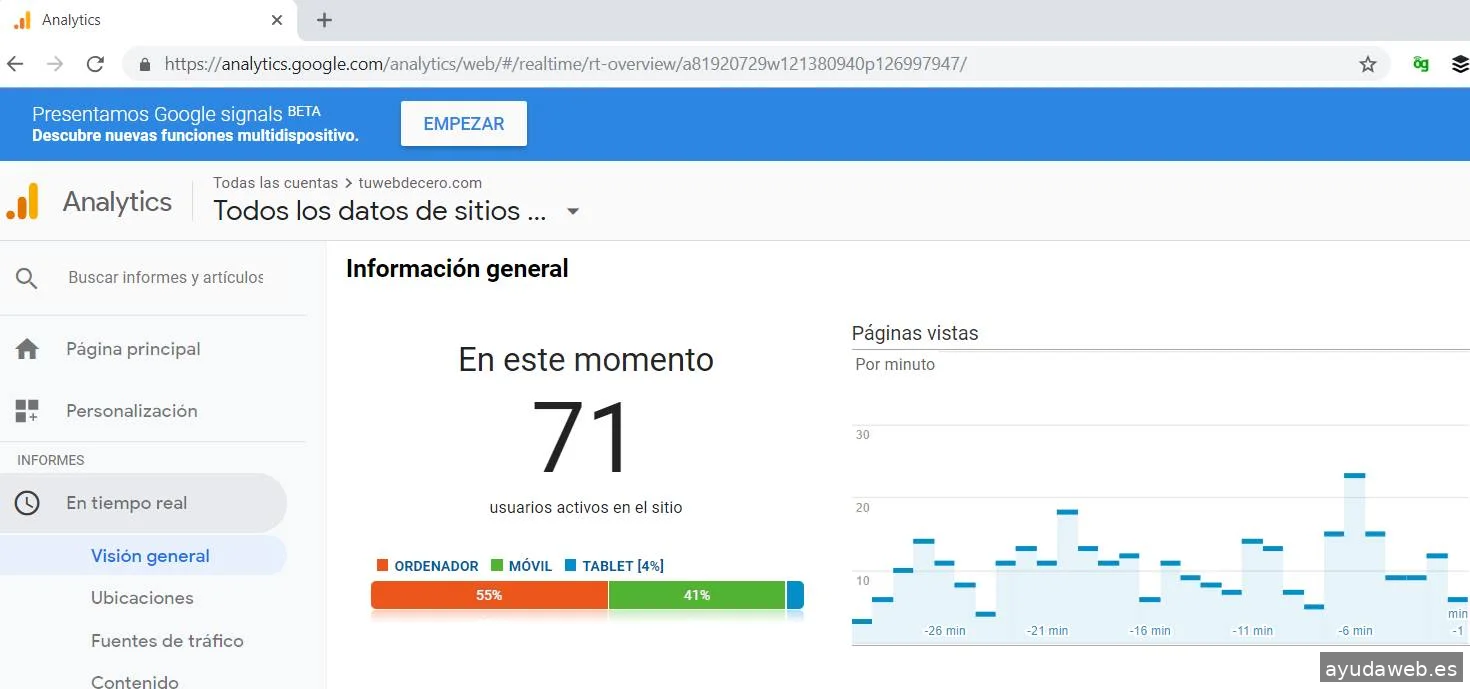Reload the page with the refresh icon
Image resolution: width=1470 pixels, height=689 pixels.
coord(95,64)
